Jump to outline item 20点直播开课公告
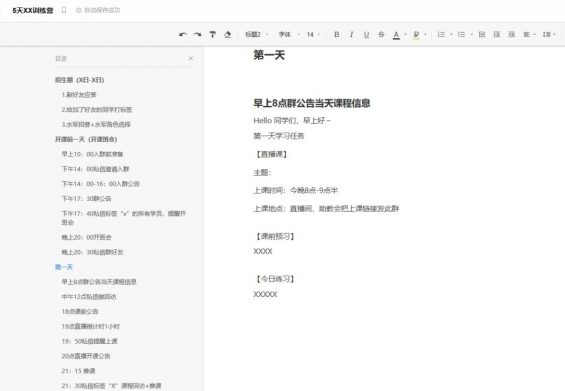 (86, 356)
